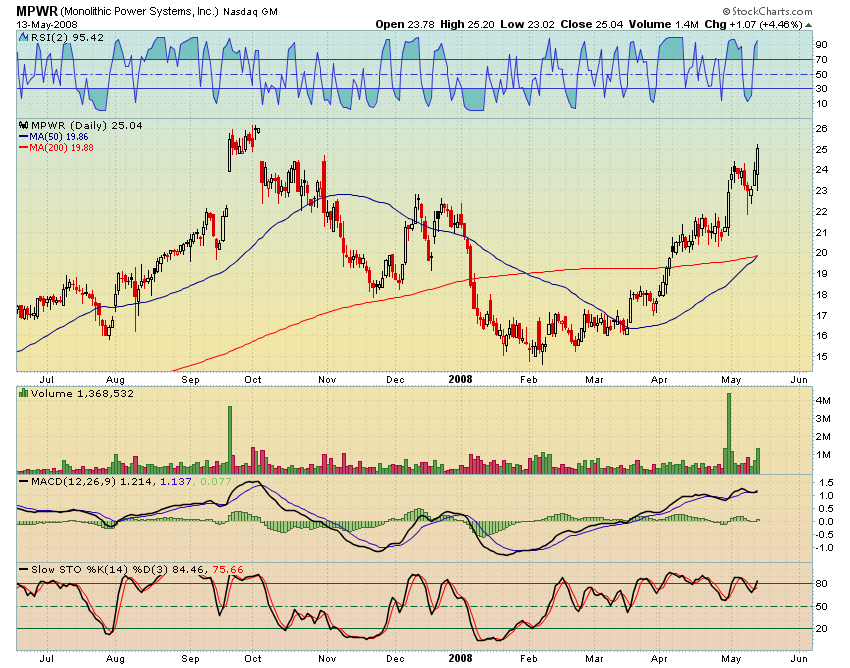This screenshot has width=850, height=668.
Task: Click the 15 price axis label
Action: point(821,356)
